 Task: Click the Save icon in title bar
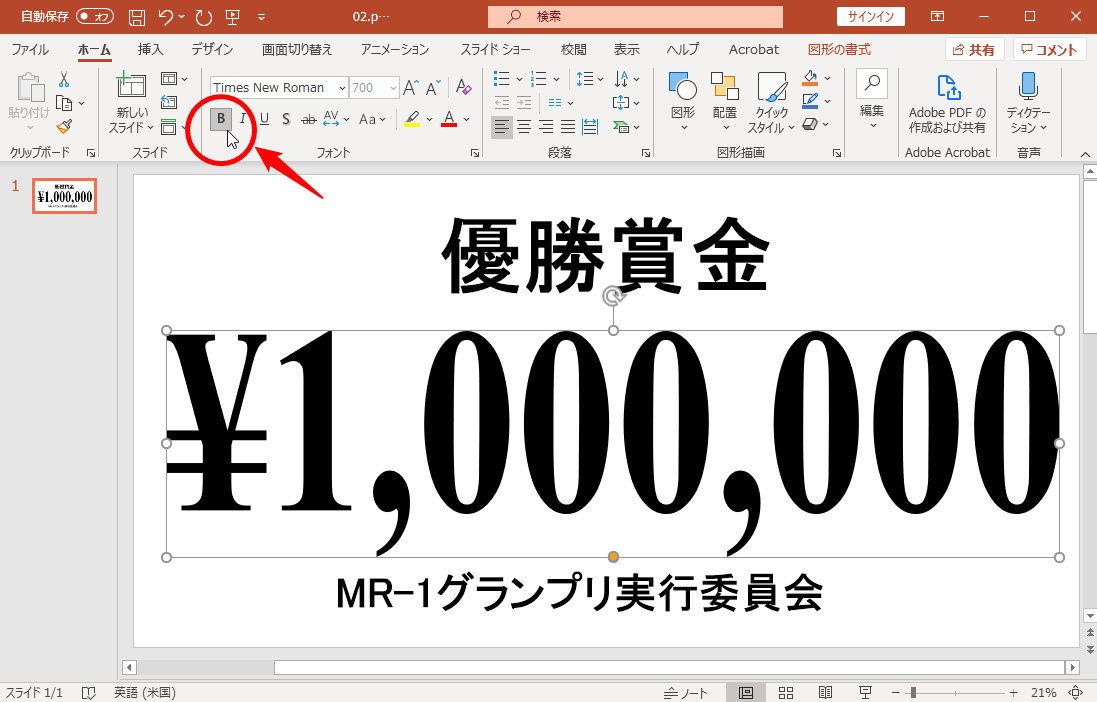pos(137,16)
